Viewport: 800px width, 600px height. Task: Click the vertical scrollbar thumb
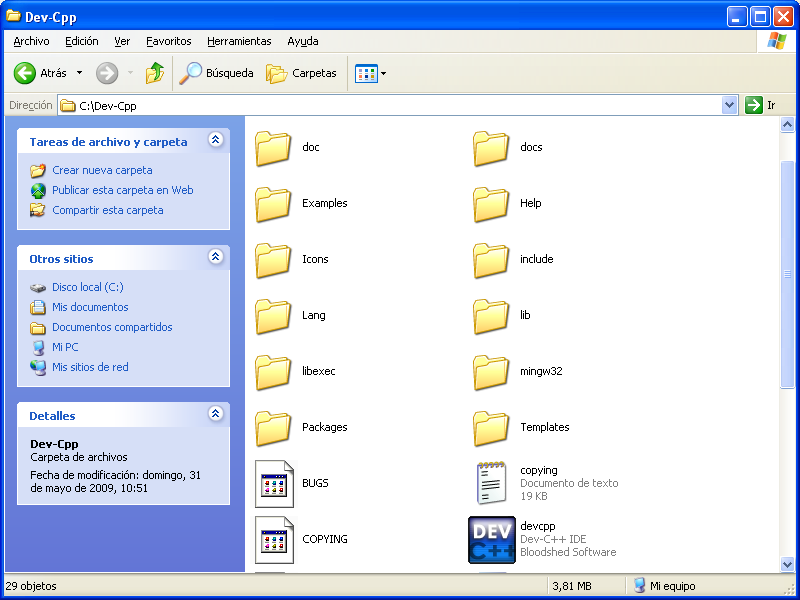[787, 274]
